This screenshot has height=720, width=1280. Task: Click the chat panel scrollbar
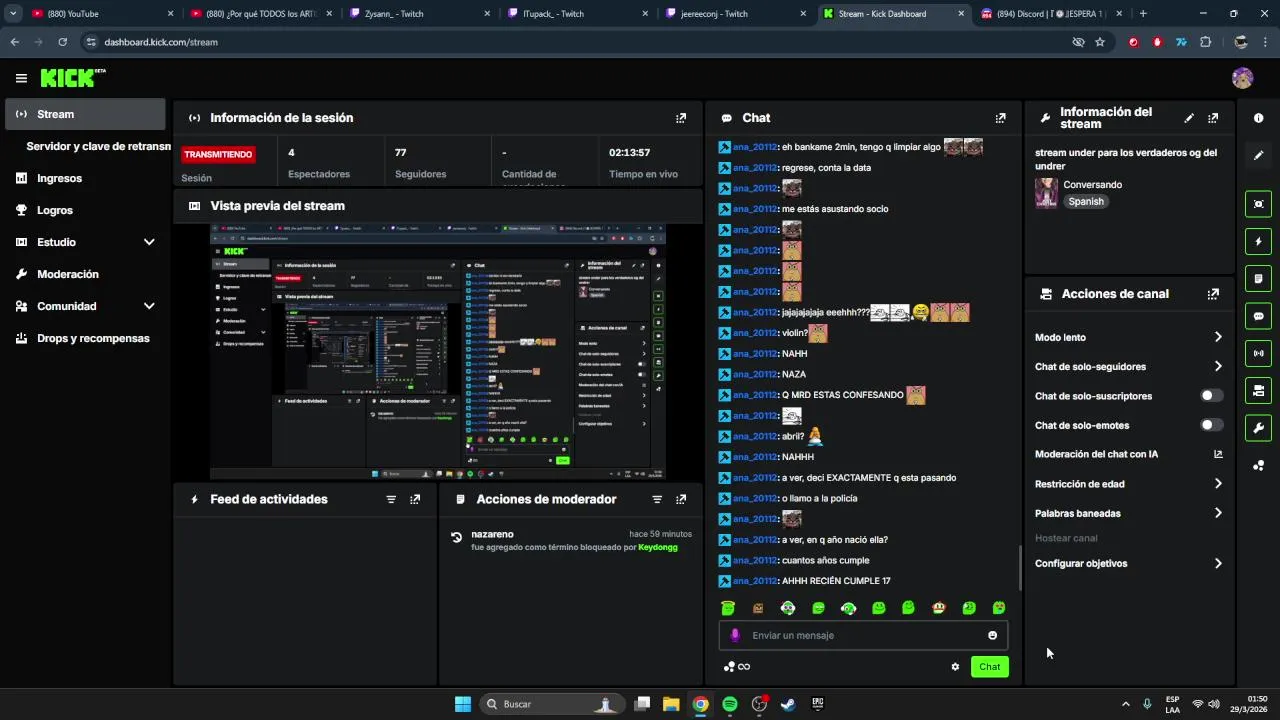pos(1020,568)
